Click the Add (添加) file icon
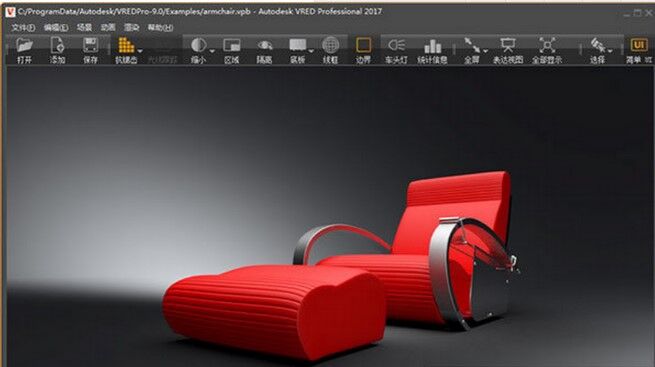This screenshot has height=367, width=655. [57, 45]
